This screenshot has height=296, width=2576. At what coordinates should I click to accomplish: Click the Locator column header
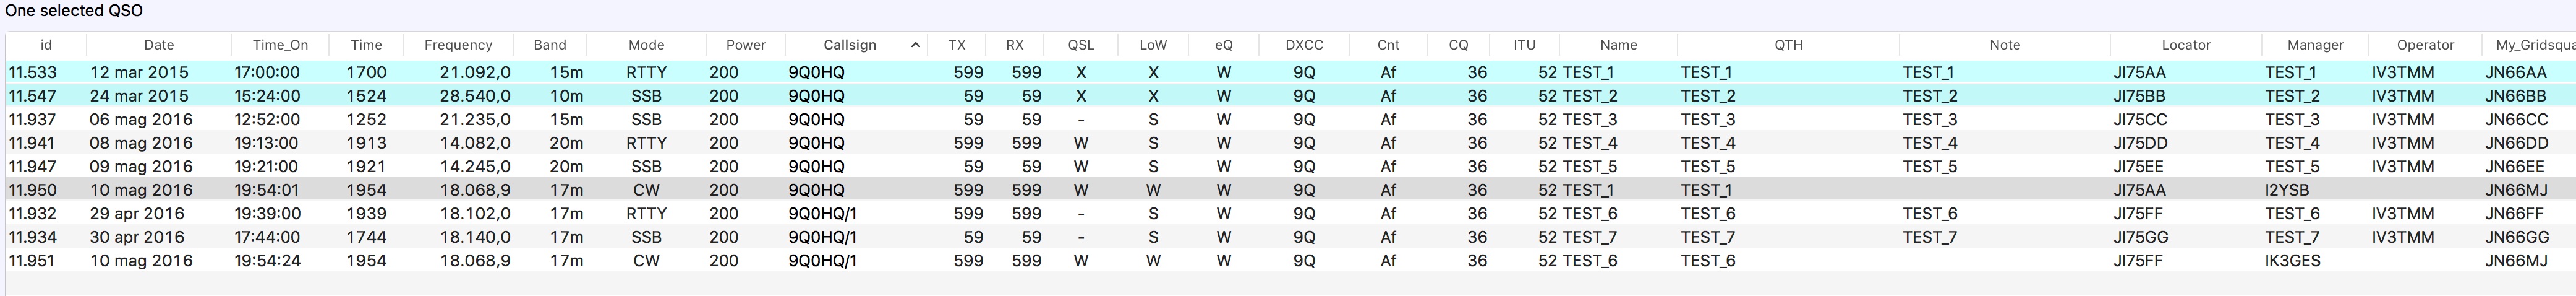click(x=2186, y=45)
